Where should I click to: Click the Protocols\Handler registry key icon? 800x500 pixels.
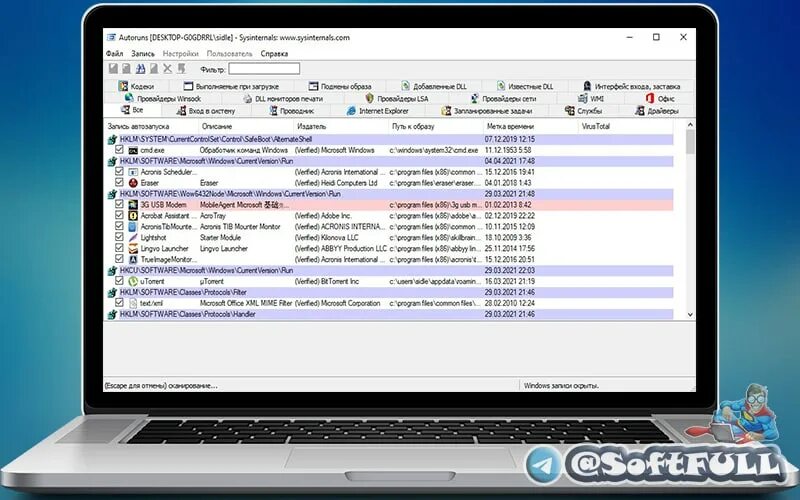[112, 314]
